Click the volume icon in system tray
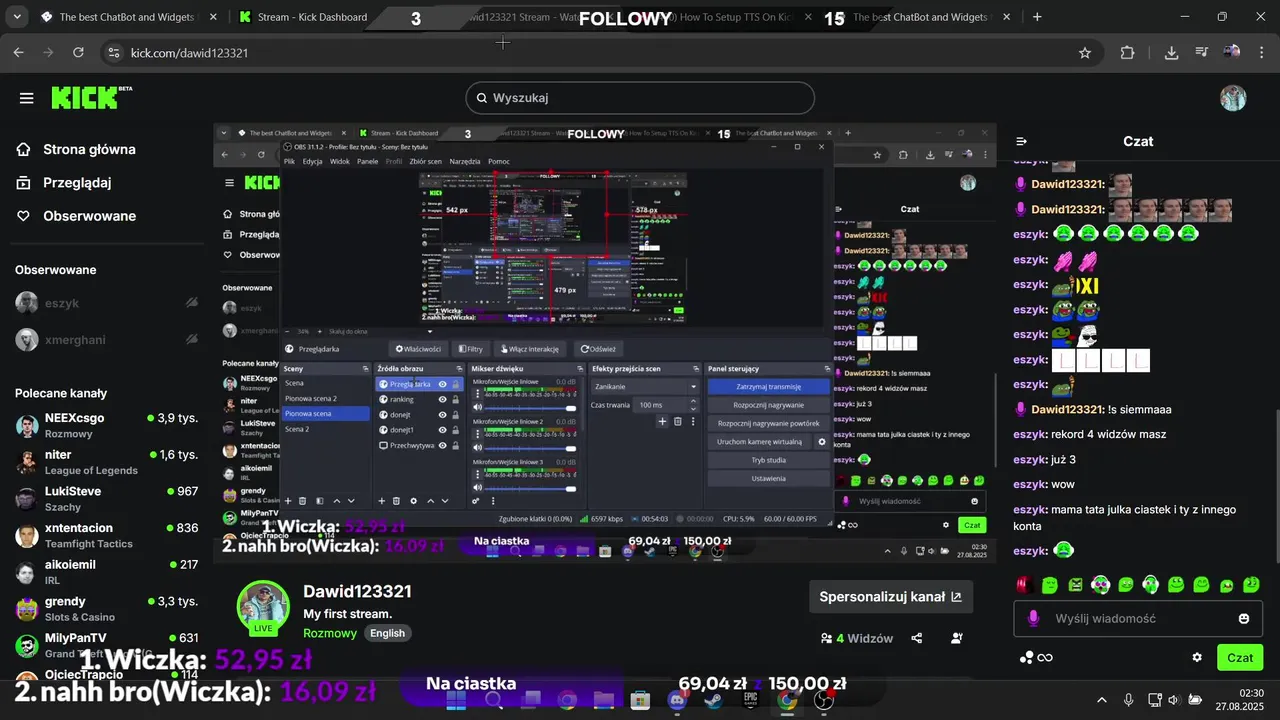This screenshot has height=720, width=1280. (1173, 700)
